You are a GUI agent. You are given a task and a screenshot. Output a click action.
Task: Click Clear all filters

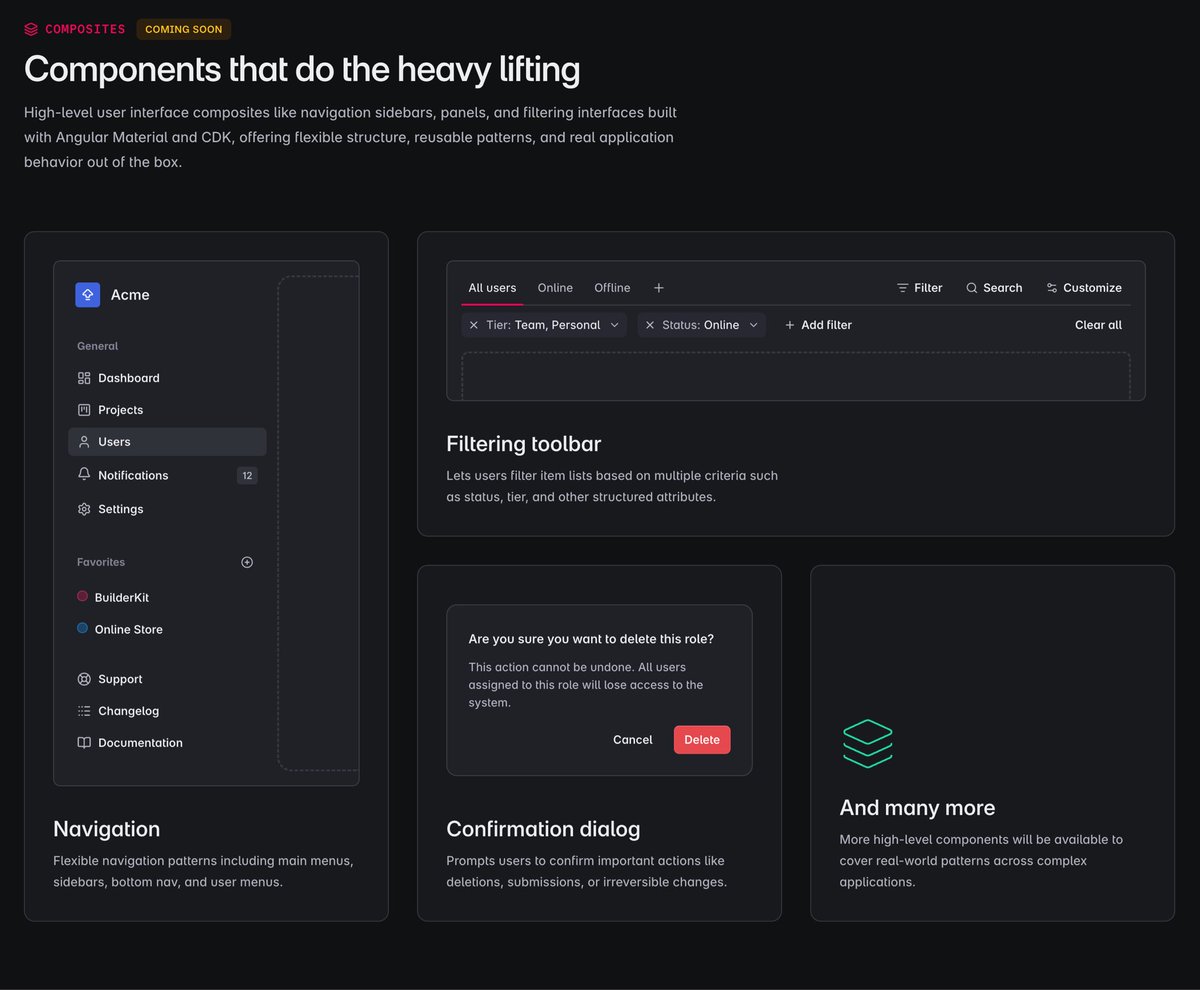1098,325
